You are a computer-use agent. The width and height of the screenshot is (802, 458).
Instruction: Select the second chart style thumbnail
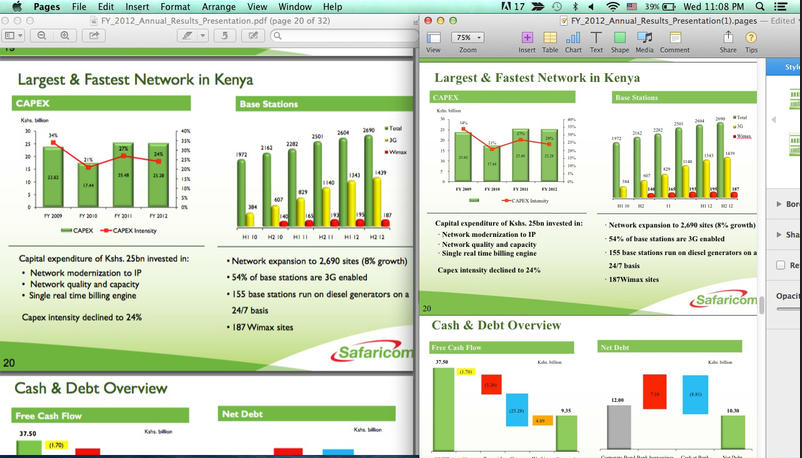point(795,144)
